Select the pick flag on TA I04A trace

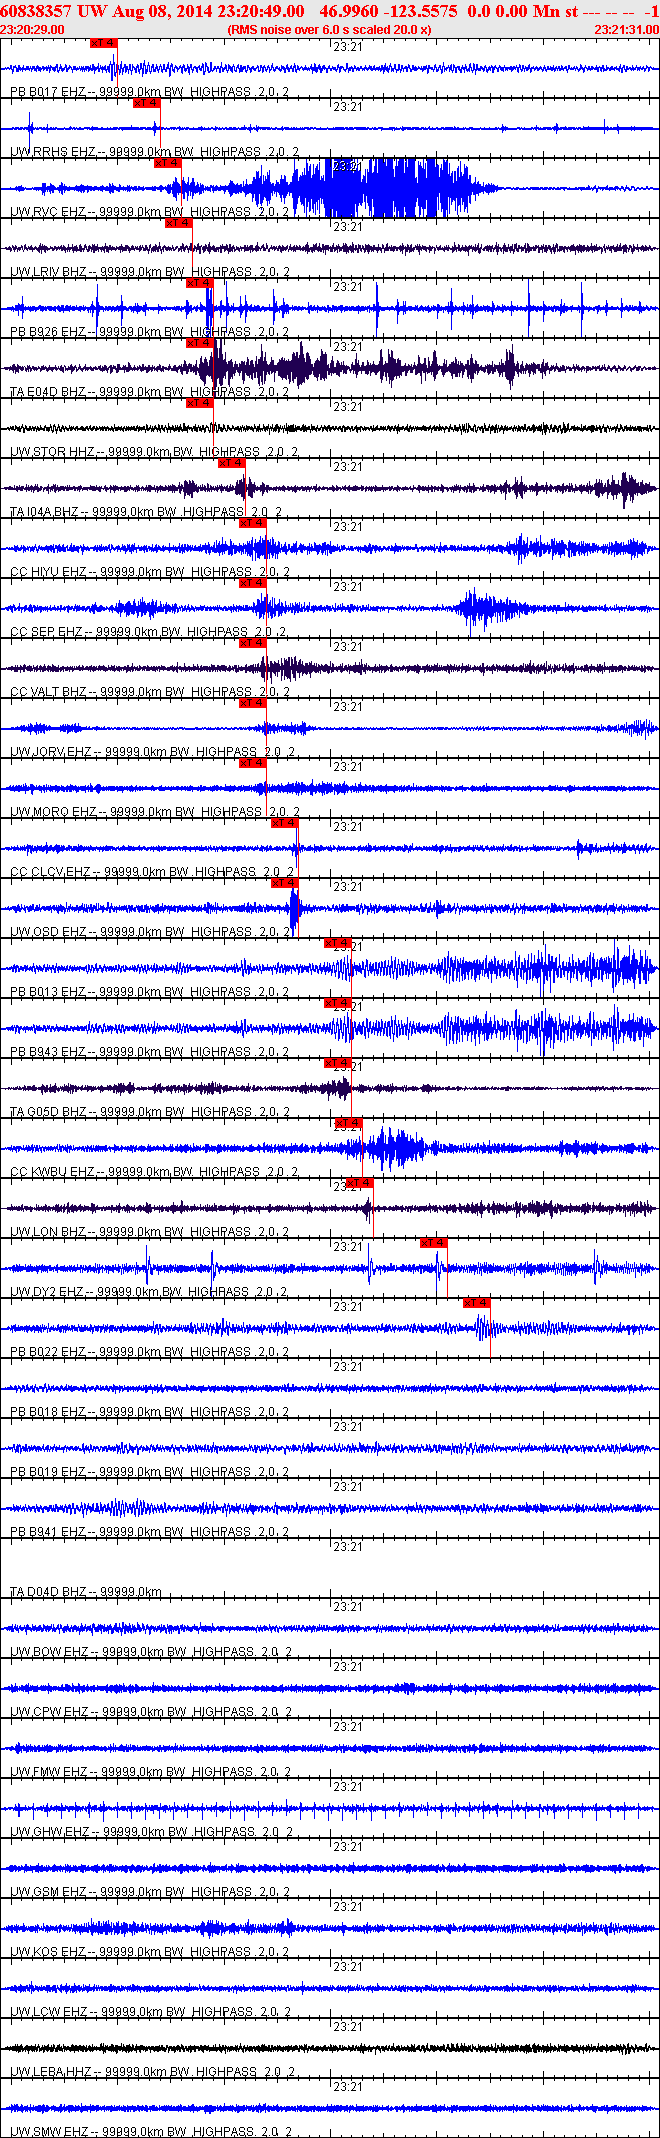pyautogui.click(x=232, y=463)
